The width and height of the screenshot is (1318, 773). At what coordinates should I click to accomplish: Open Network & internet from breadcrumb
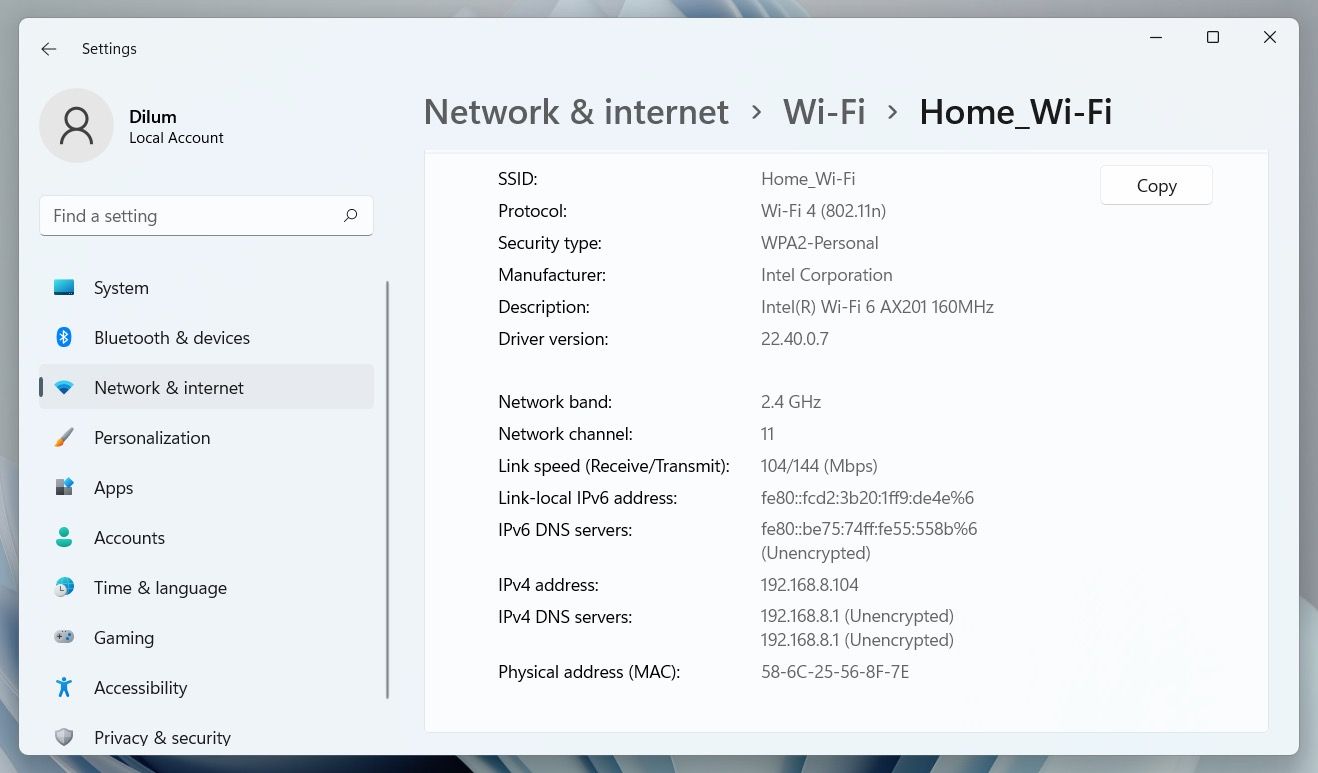click(576, 111)
